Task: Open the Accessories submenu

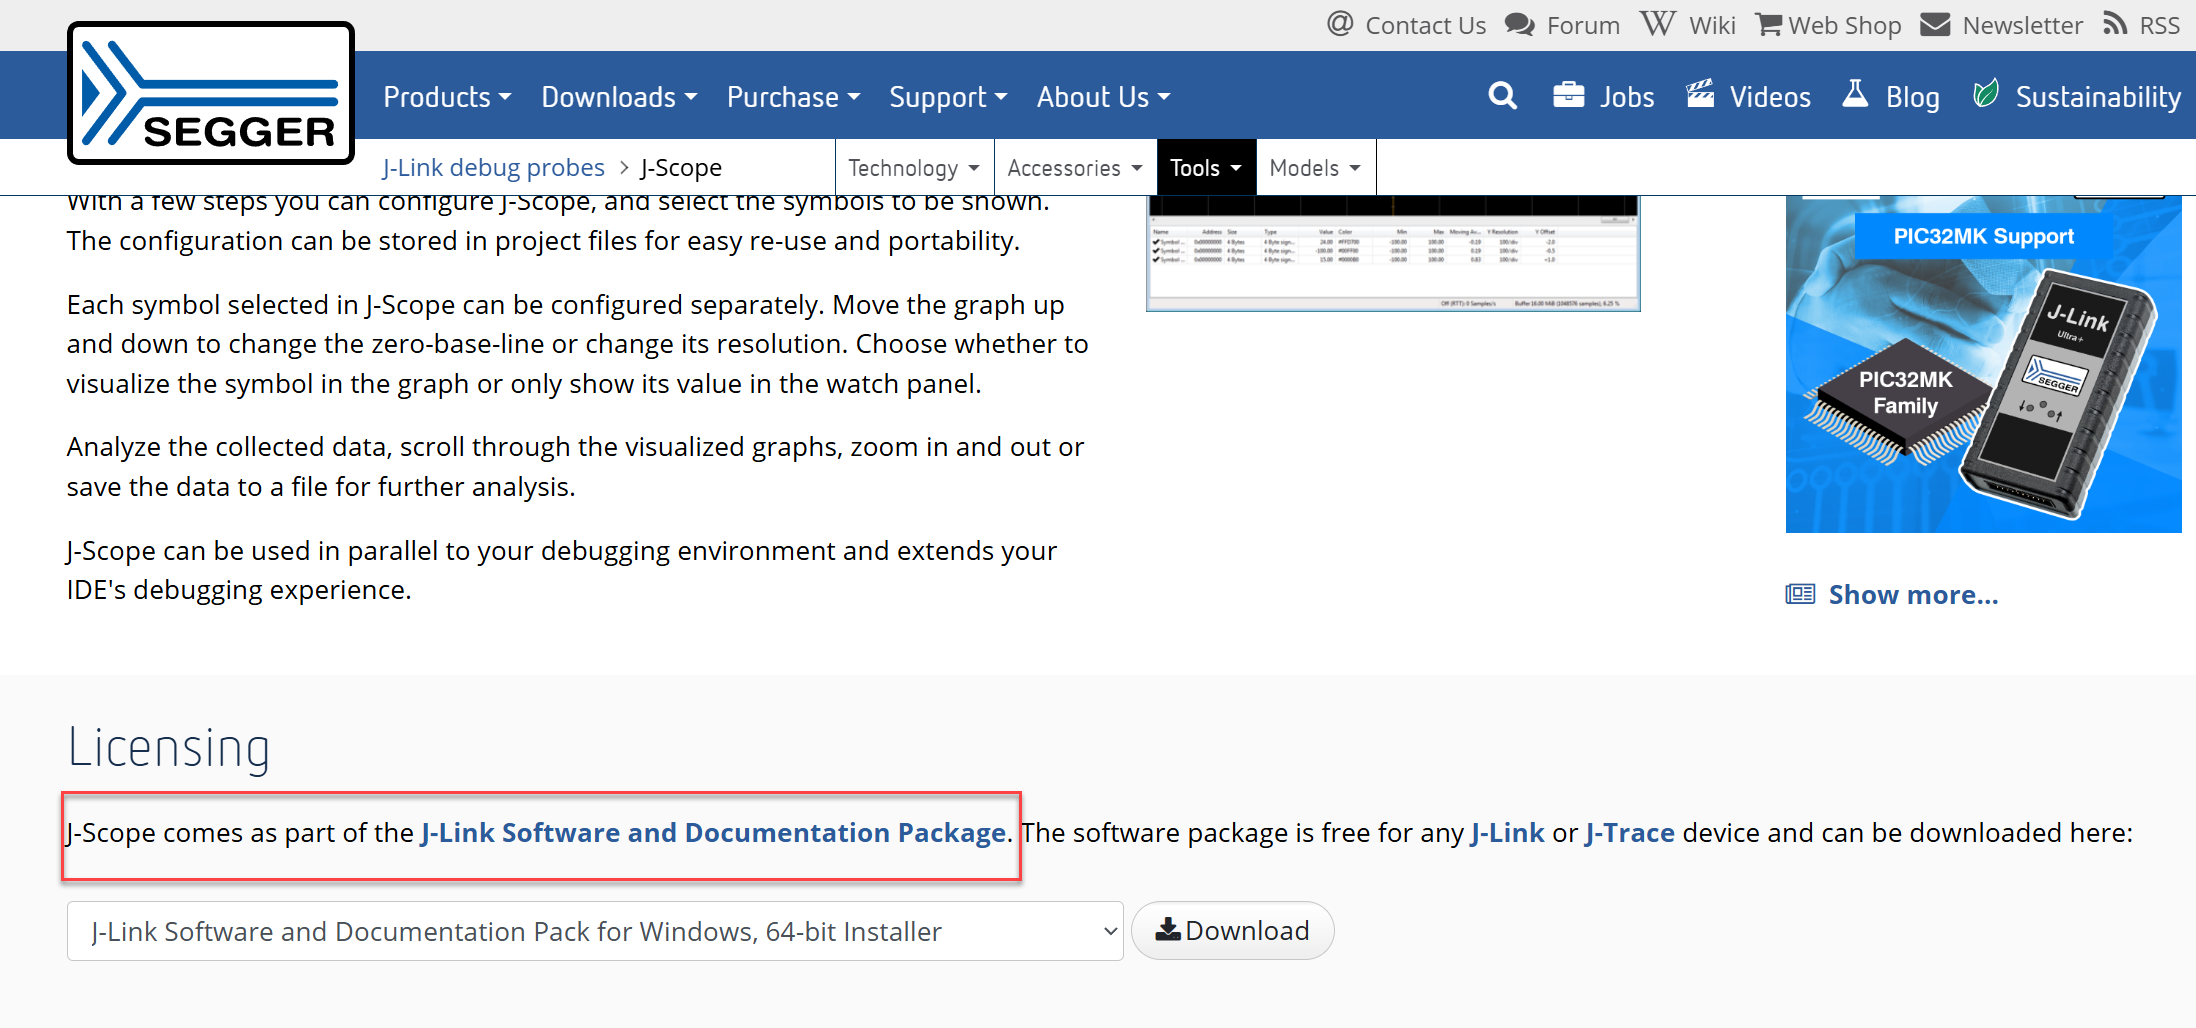Action: point(1075,167)
